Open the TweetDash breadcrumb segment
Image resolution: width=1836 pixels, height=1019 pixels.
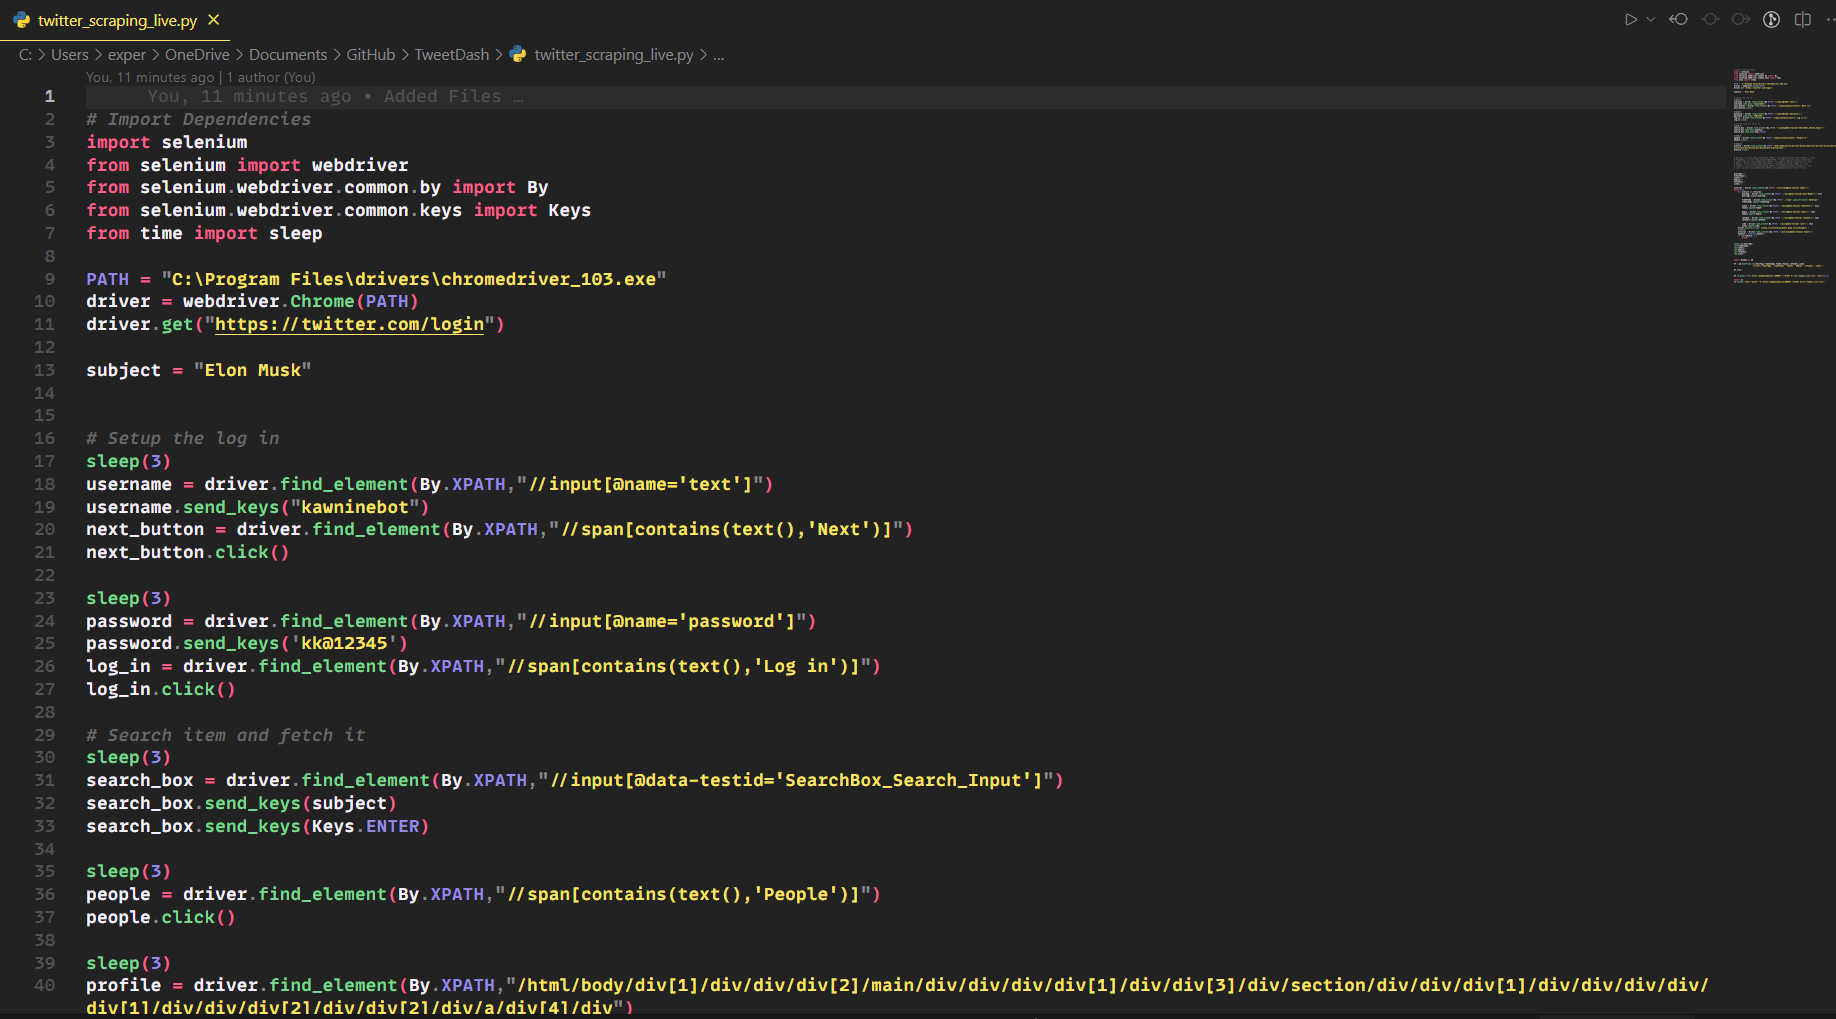[452, 54]
